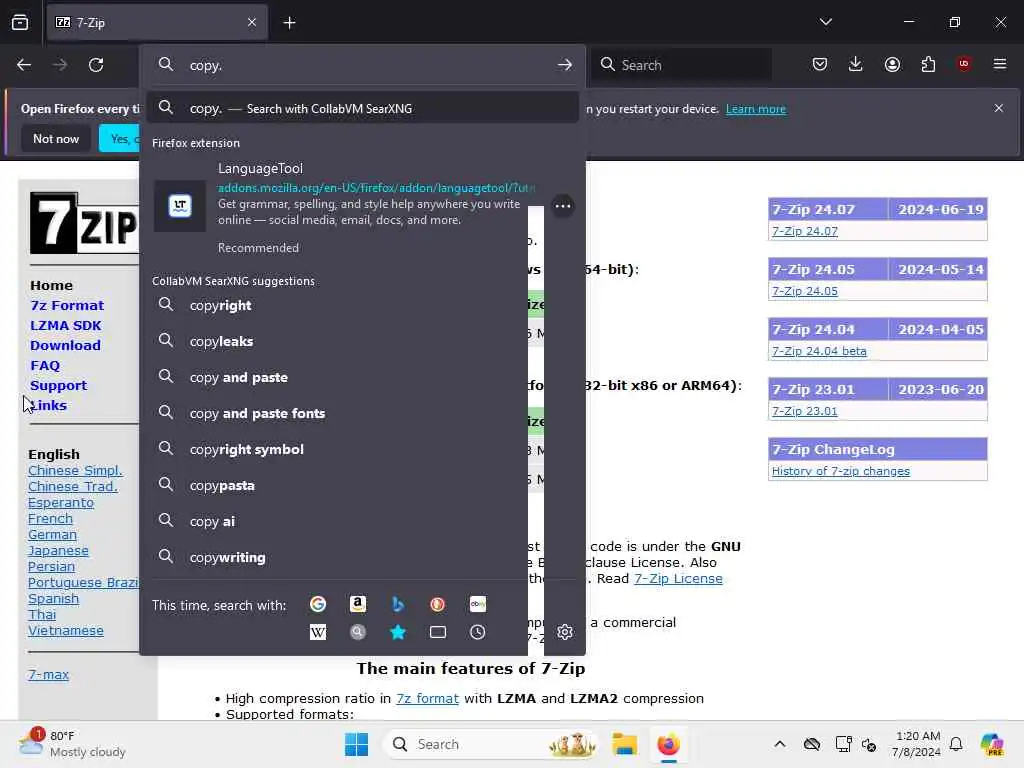Open Firefox View in the tab bar
The width and height of the screenshot is (1024, 768).
click(x=20, y=22)
